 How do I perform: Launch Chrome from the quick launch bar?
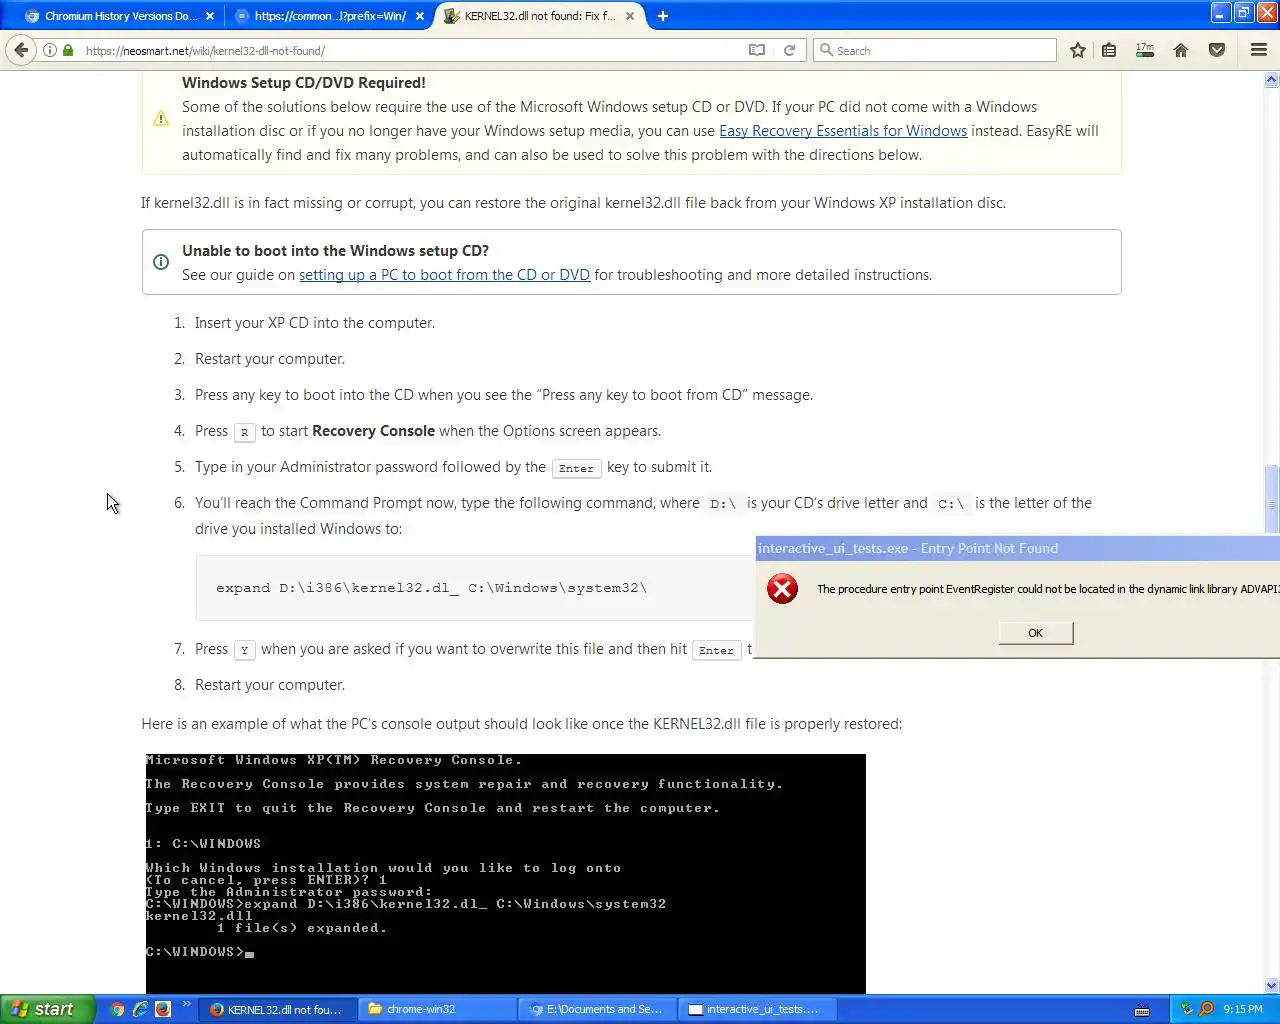click(117, 1009)
